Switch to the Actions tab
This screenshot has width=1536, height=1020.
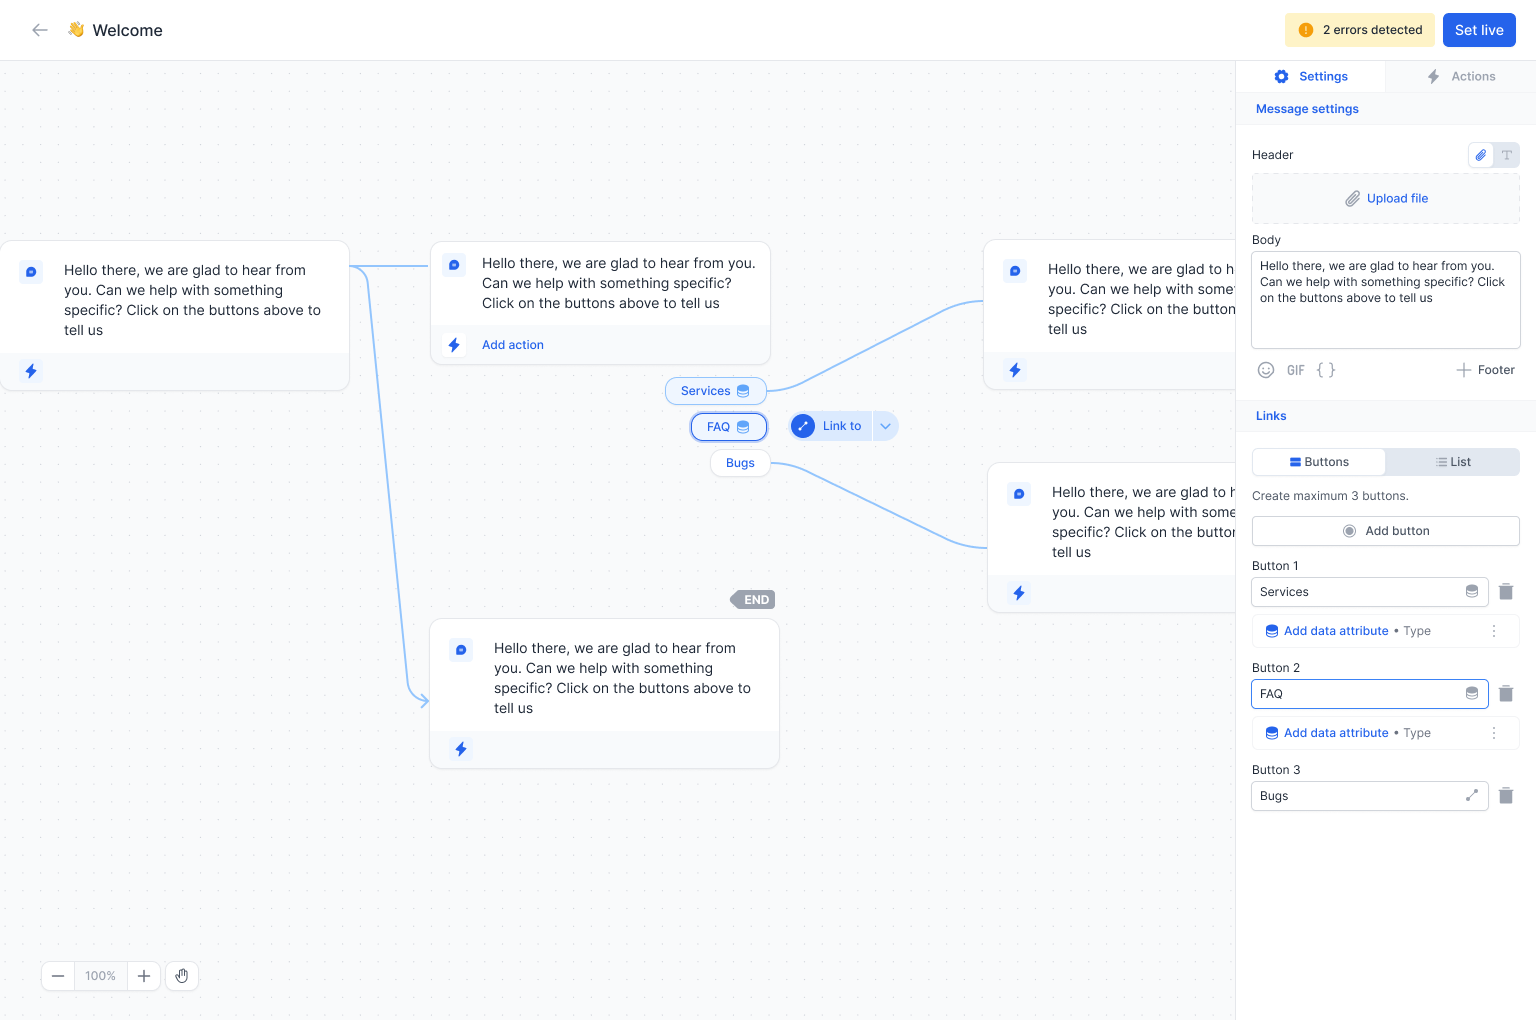coord(1461,77)
